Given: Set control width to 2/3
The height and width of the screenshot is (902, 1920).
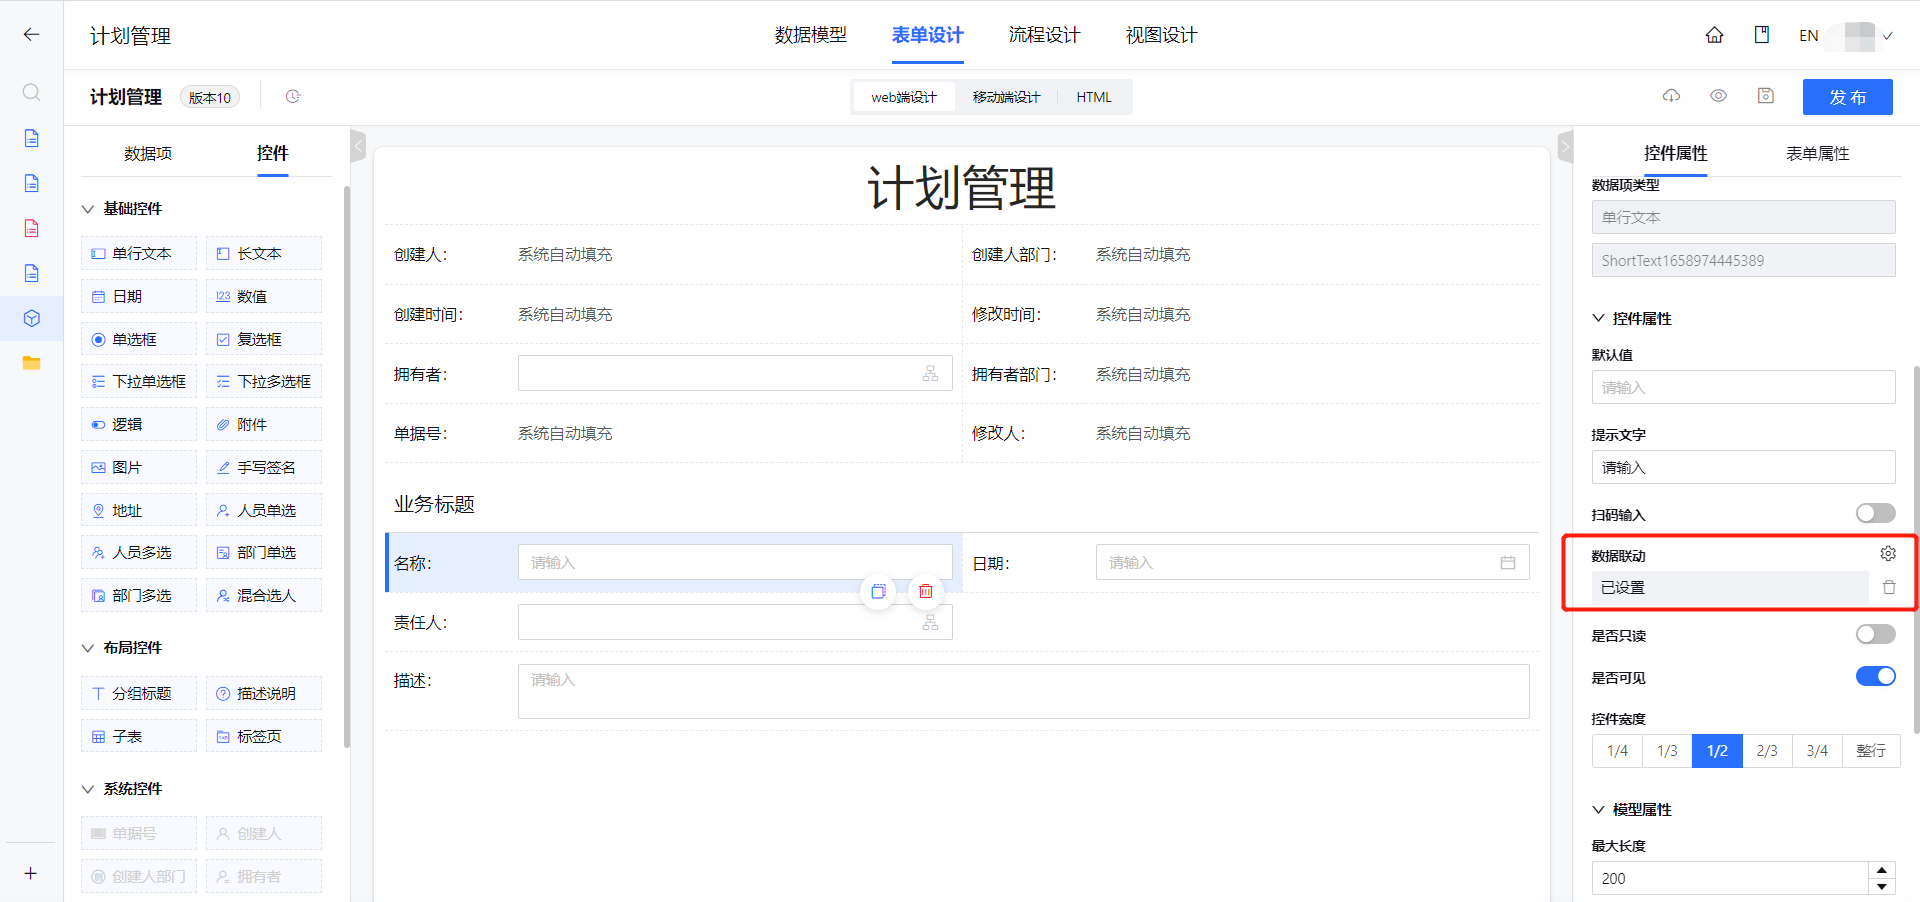Looking at the screenshot, I should click(1767, 751).
